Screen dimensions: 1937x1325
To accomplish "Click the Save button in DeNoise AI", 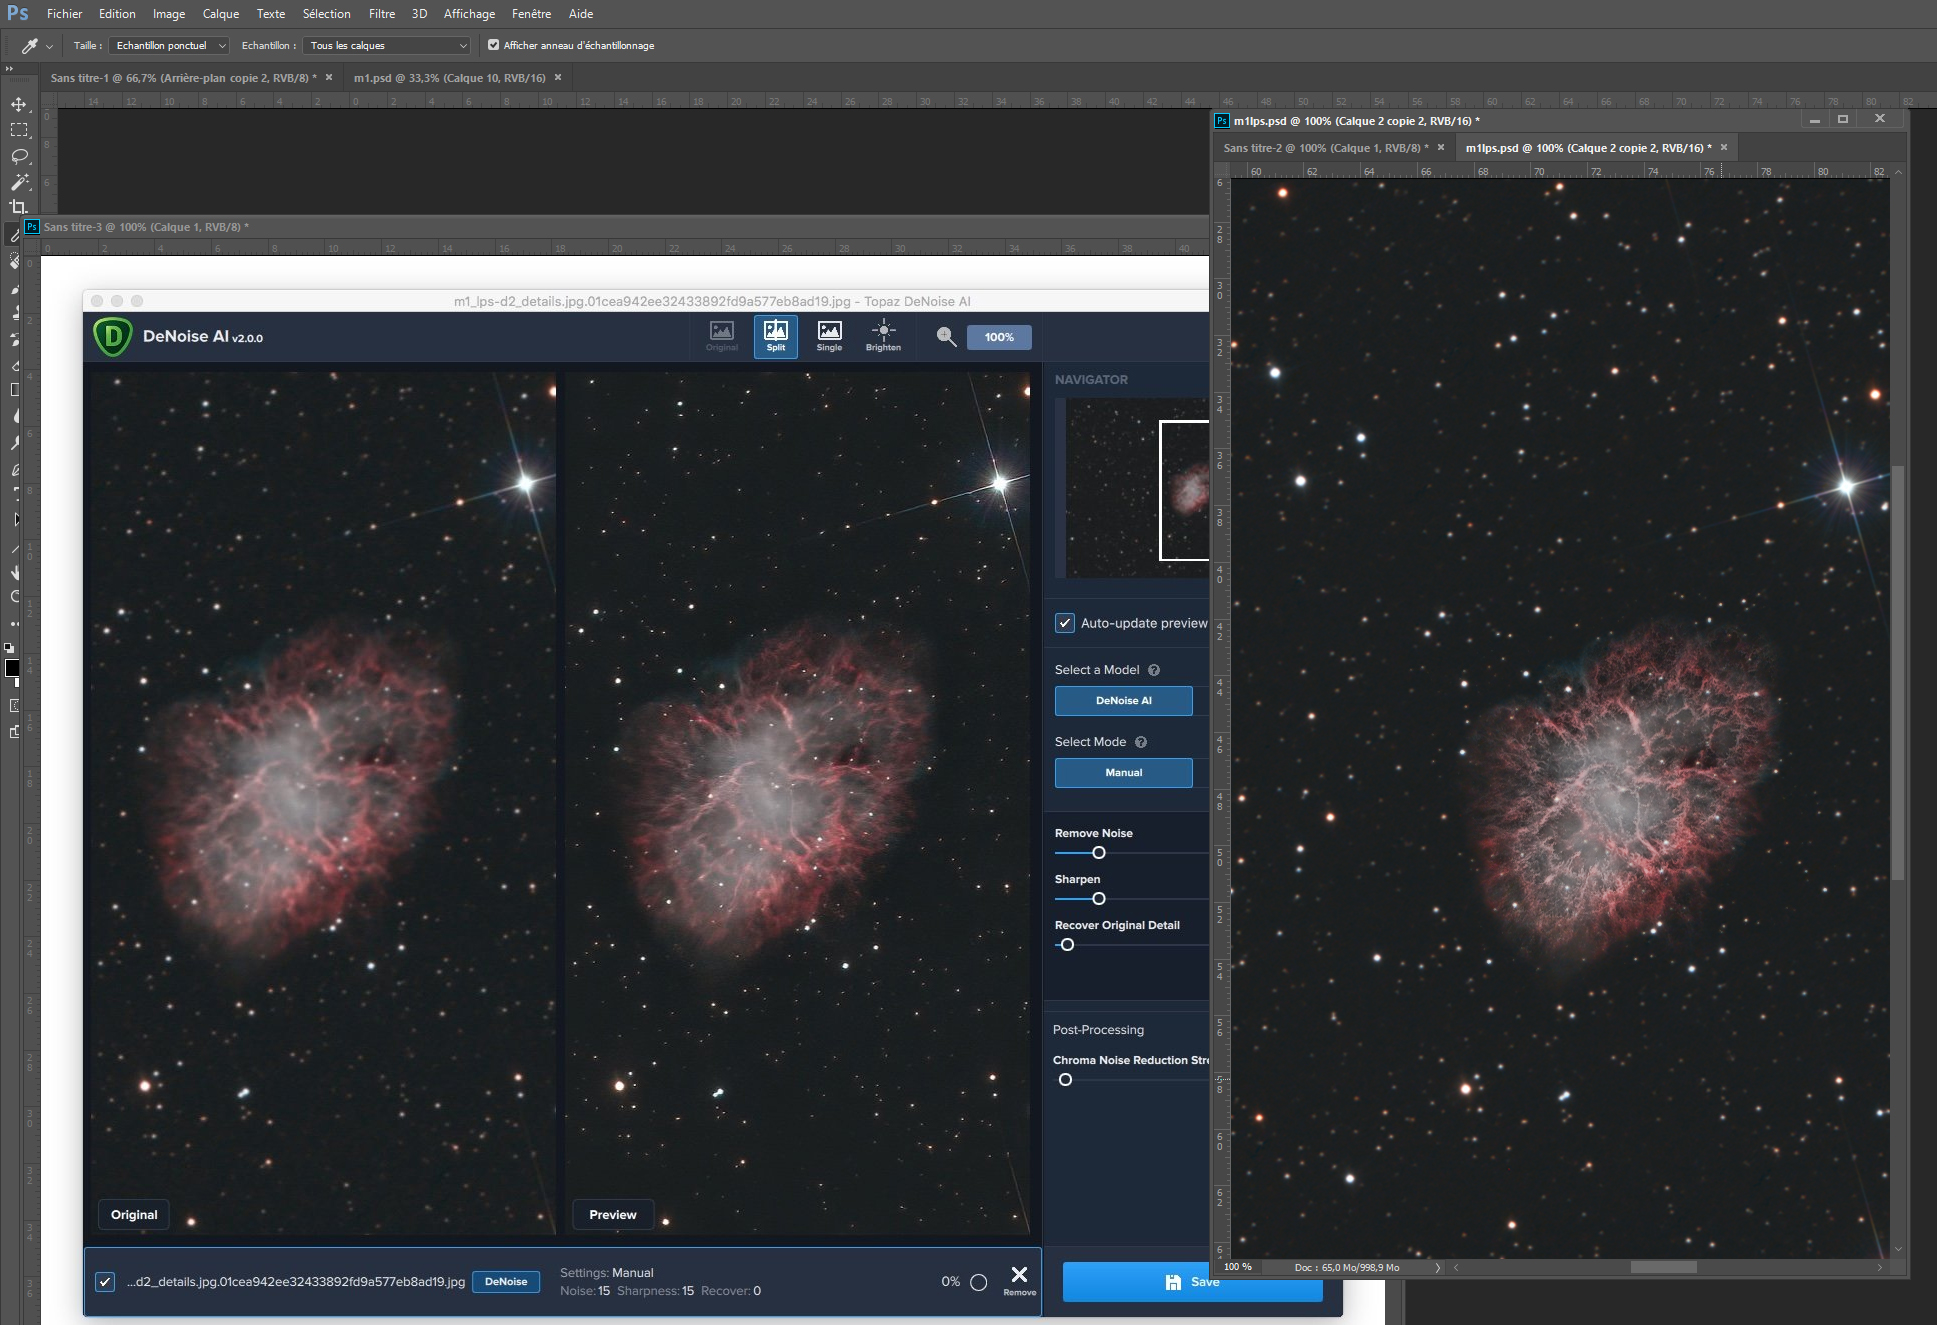I will click(x=1192, y=1282).
